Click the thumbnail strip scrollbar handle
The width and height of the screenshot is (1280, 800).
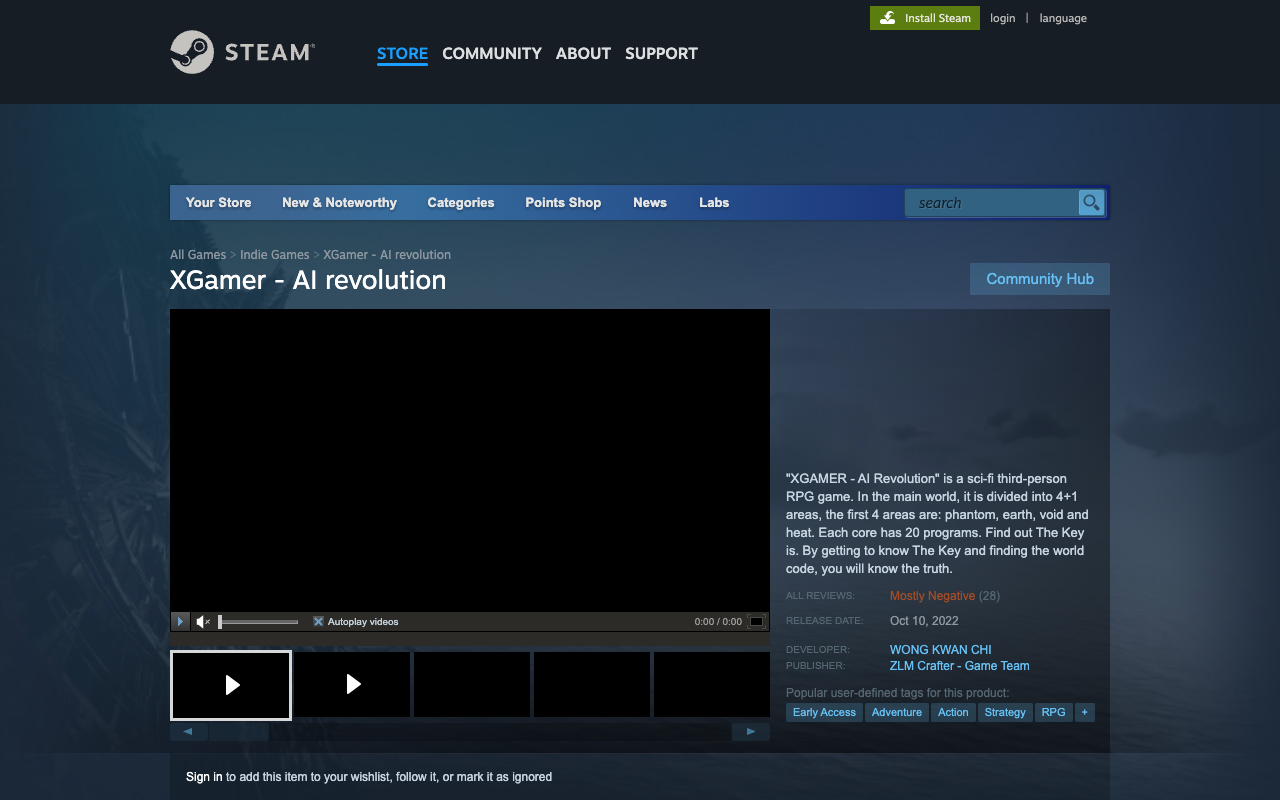coord(239,732)
